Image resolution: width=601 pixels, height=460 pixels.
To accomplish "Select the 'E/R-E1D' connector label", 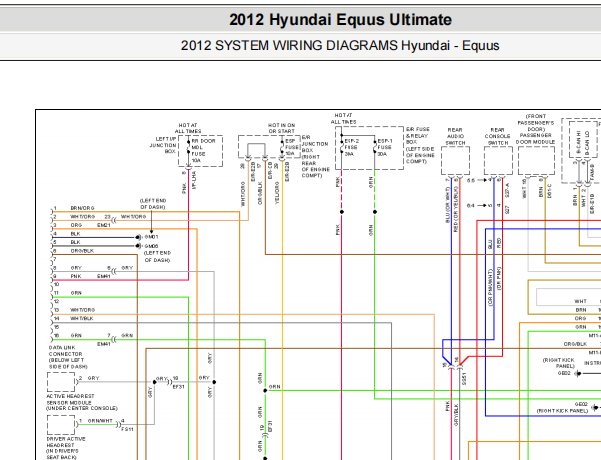I will [x=592, y=204].
